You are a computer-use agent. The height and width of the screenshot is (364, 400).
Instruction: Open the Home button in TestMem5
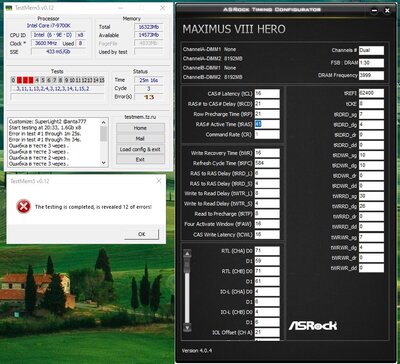point(140,128)
